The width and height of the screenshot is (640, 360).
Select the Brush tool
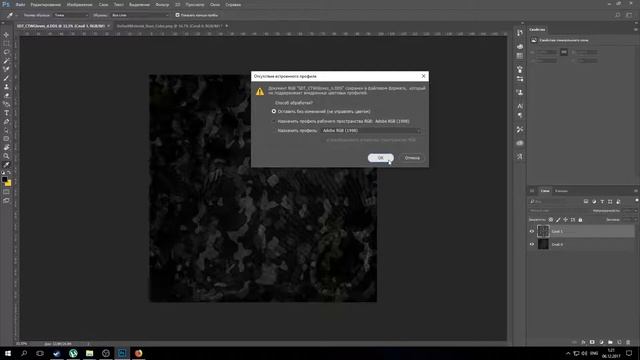coord(6,78)
